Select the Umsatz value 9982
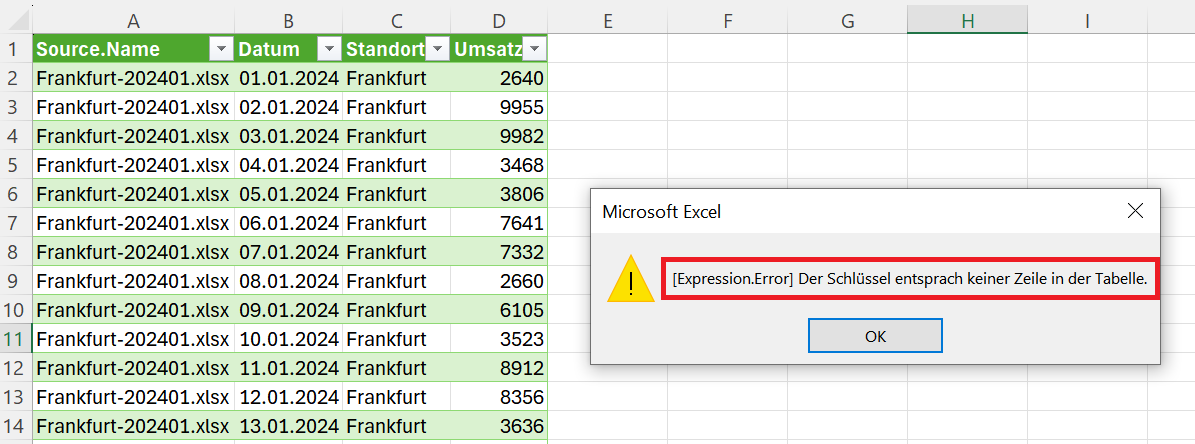The image size is (1195, 444). pos(499,136)
